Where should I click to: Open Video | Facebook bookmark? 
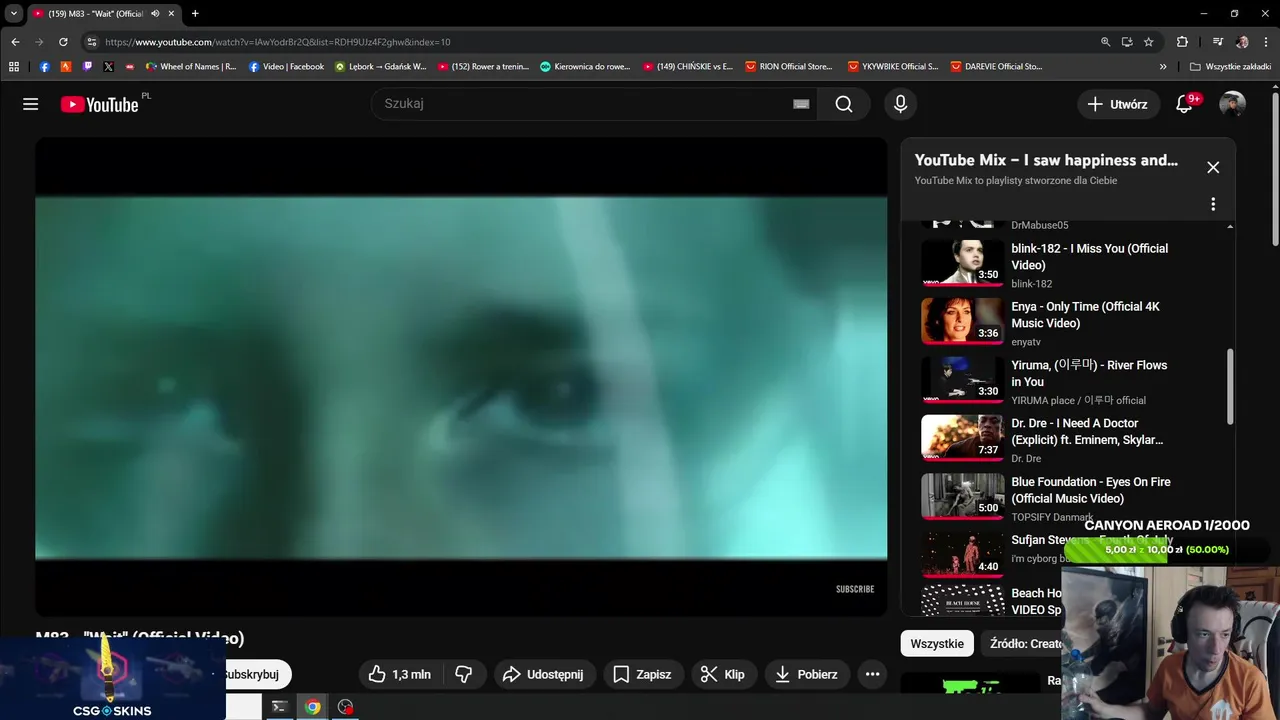click(286, 67)
